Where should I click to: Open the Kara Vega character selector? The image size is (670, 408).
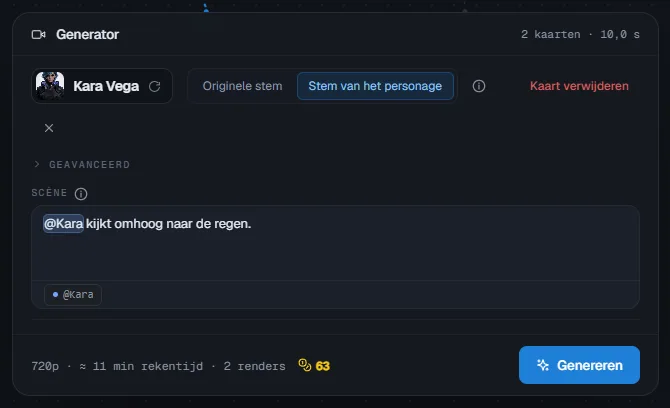(x=102, y=86)
